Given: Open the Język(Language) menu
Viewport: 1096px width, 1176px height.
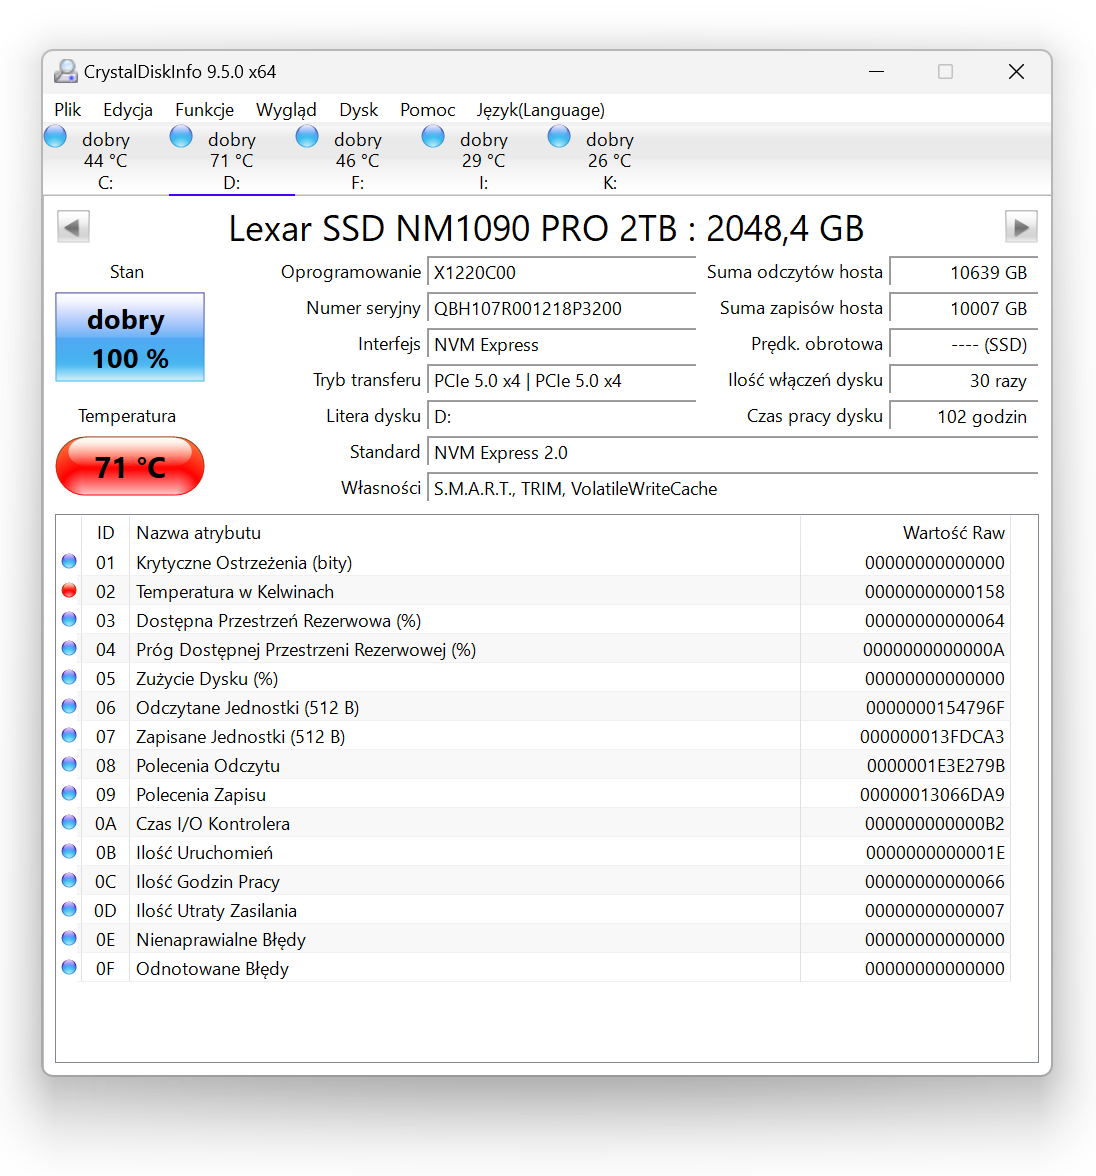Looking at the screenshot, I should 540,110.
